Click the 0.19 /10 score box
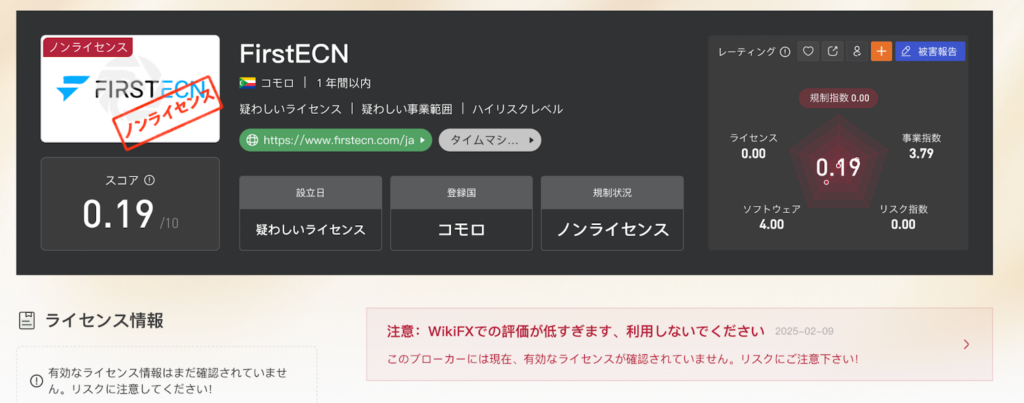The image size is (1024, 403). click(130, 204)
